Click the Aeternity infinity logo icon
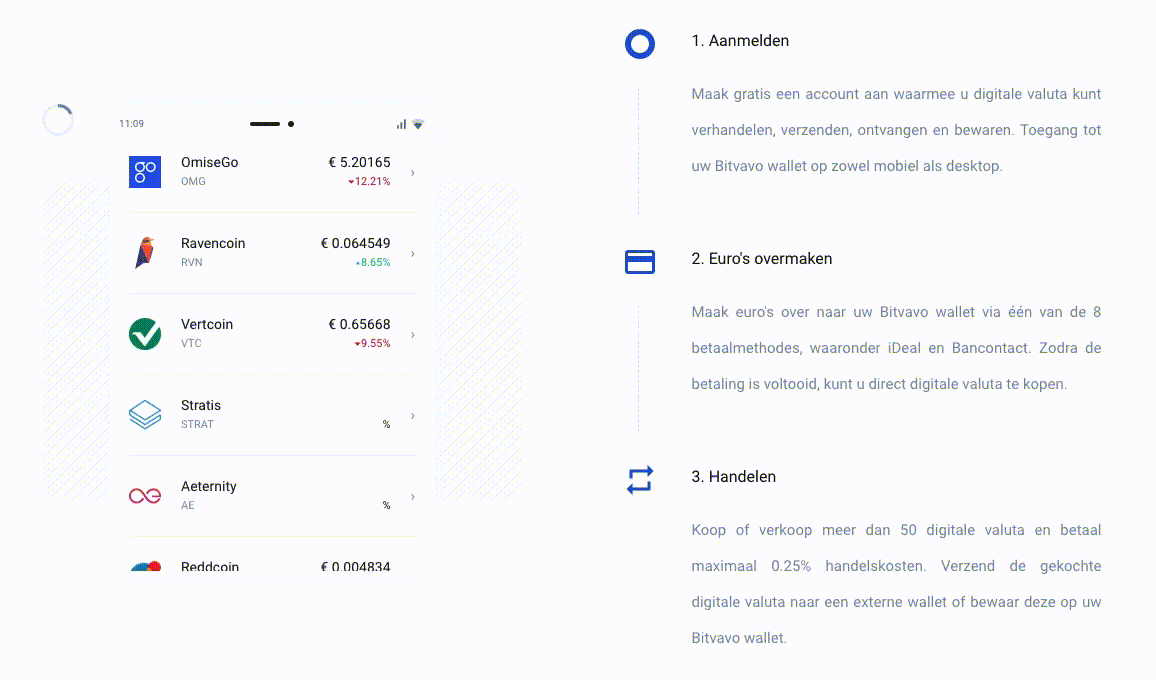 point(145,496)
